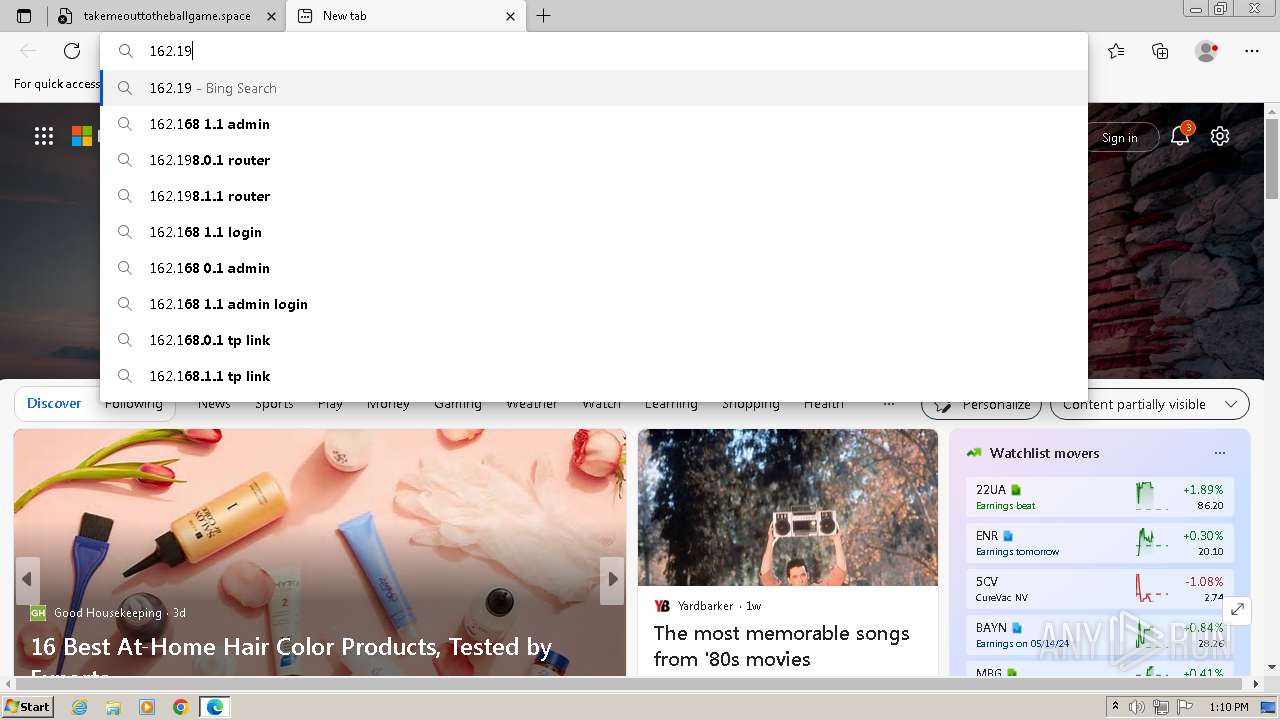Show hidden system tray icons

pos(1116,707)
